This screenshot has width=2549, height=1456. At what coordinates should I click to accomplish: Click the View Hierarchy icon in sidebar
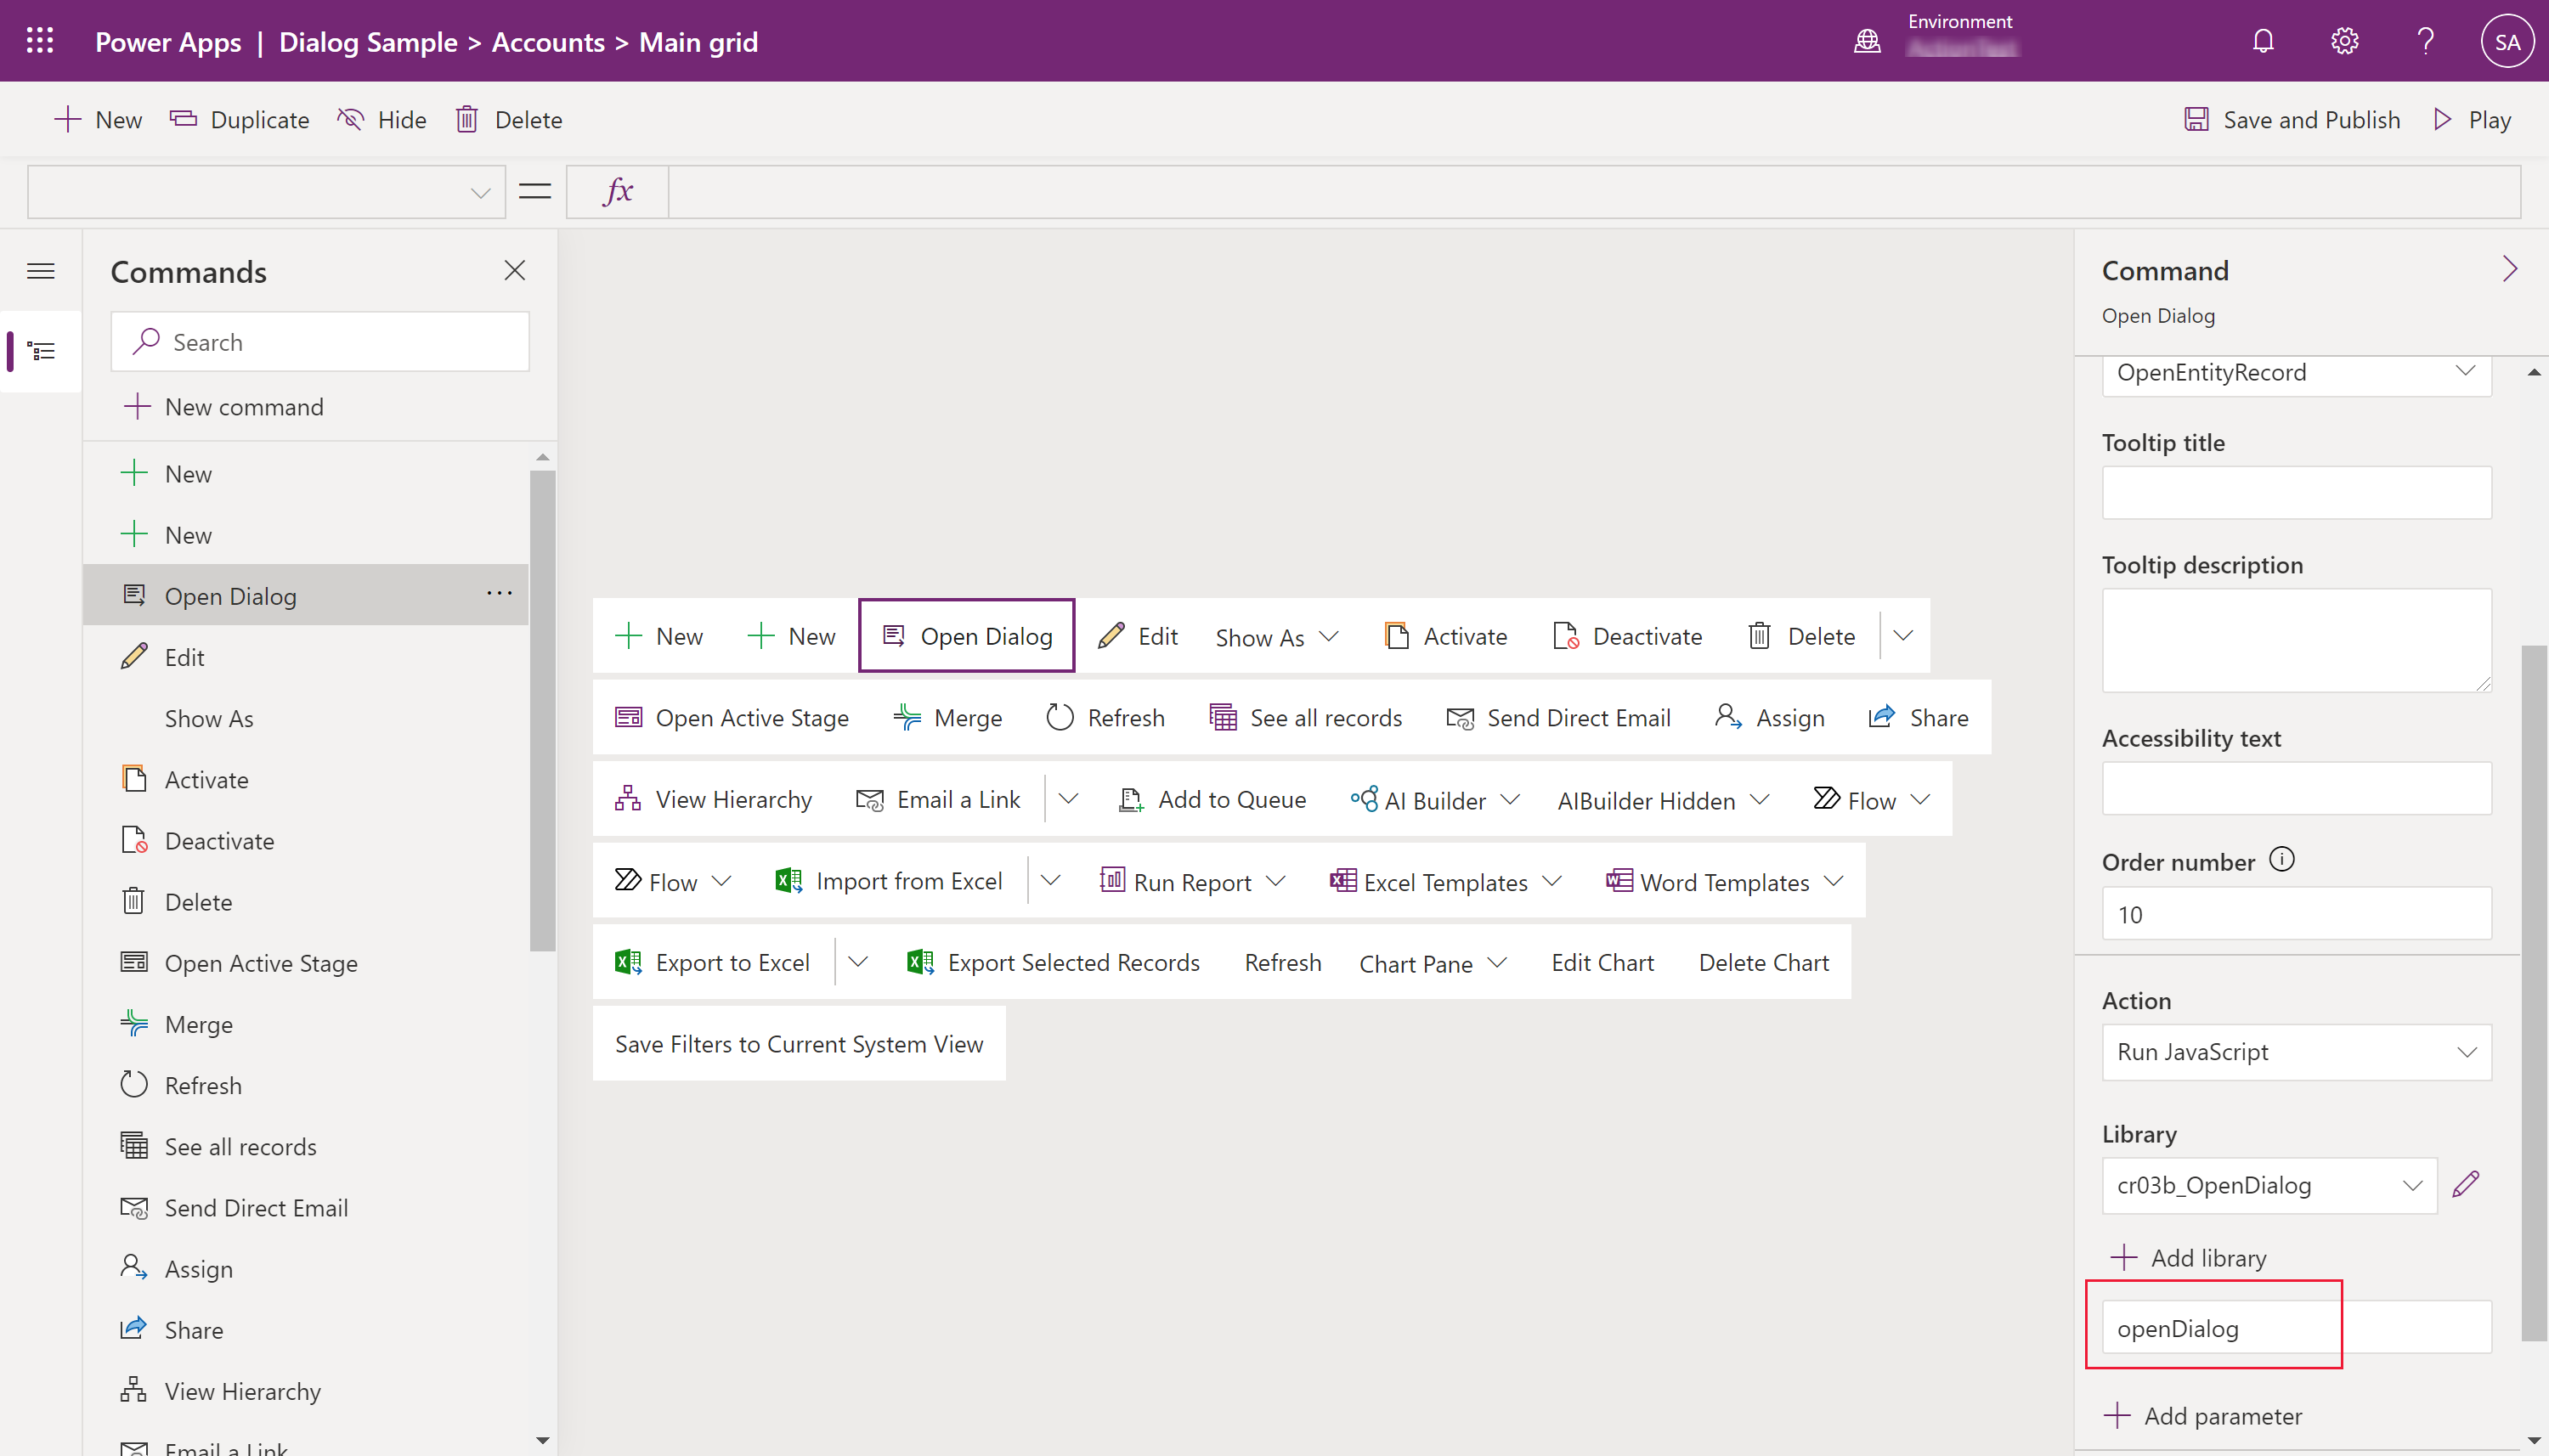click(137, 1391)
